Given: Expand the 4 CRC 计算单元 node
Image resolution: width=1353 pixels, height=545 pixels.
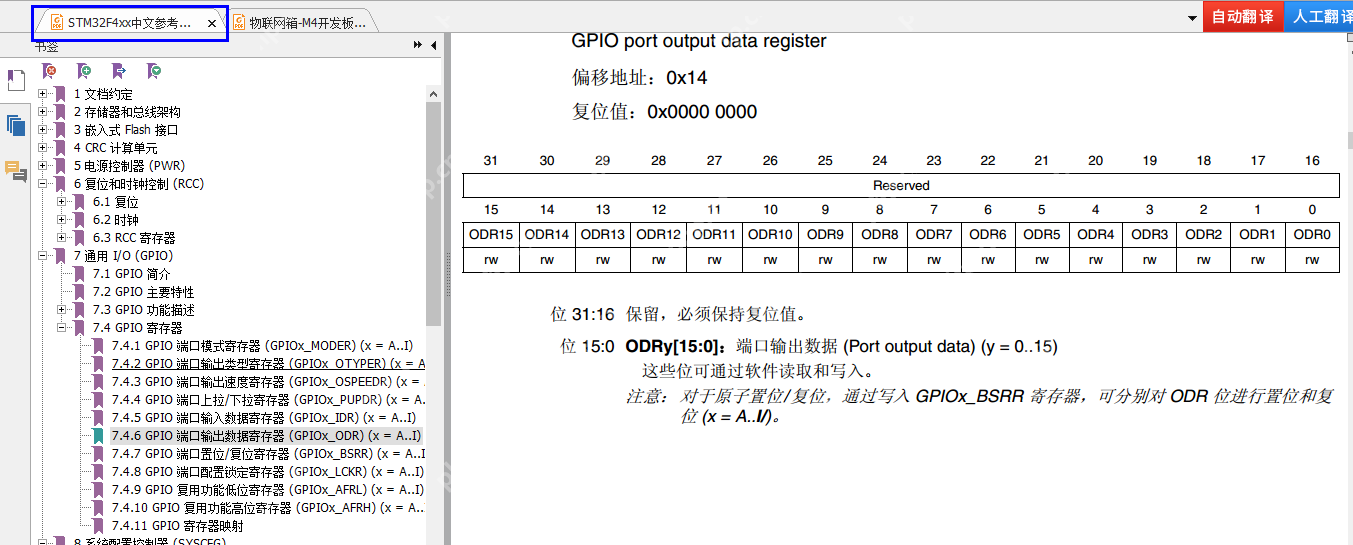Looking at the screenshot, I should (43, 148).
